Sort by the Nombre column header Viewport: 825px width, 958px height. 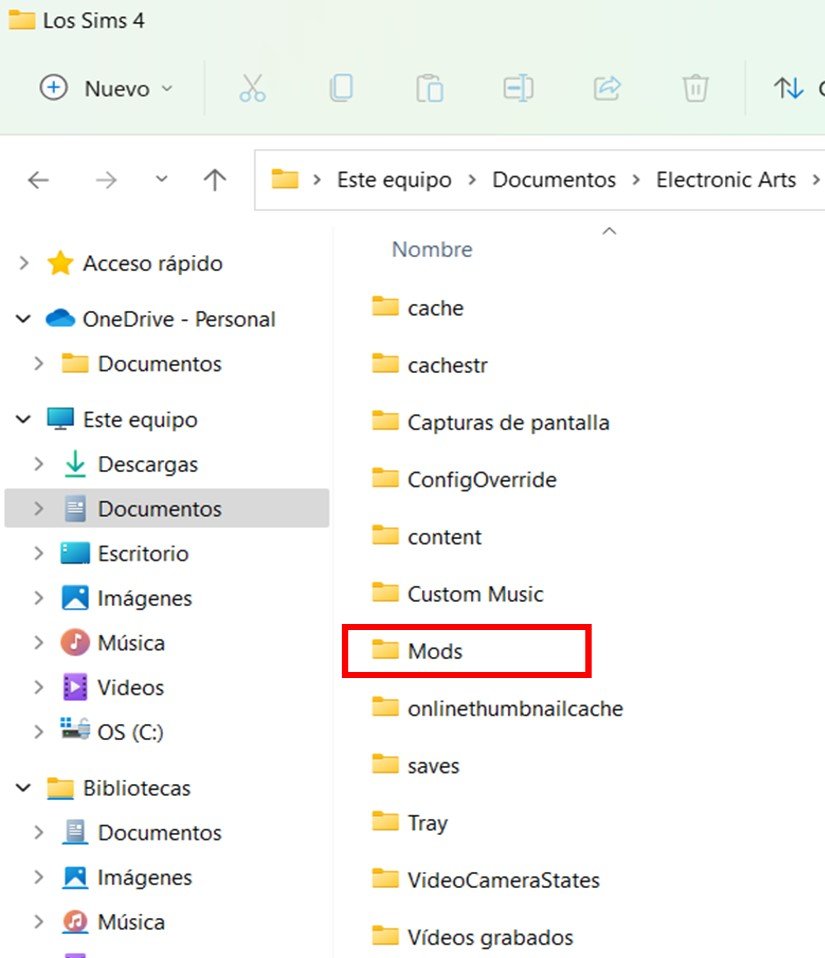[x=432, y=249]
